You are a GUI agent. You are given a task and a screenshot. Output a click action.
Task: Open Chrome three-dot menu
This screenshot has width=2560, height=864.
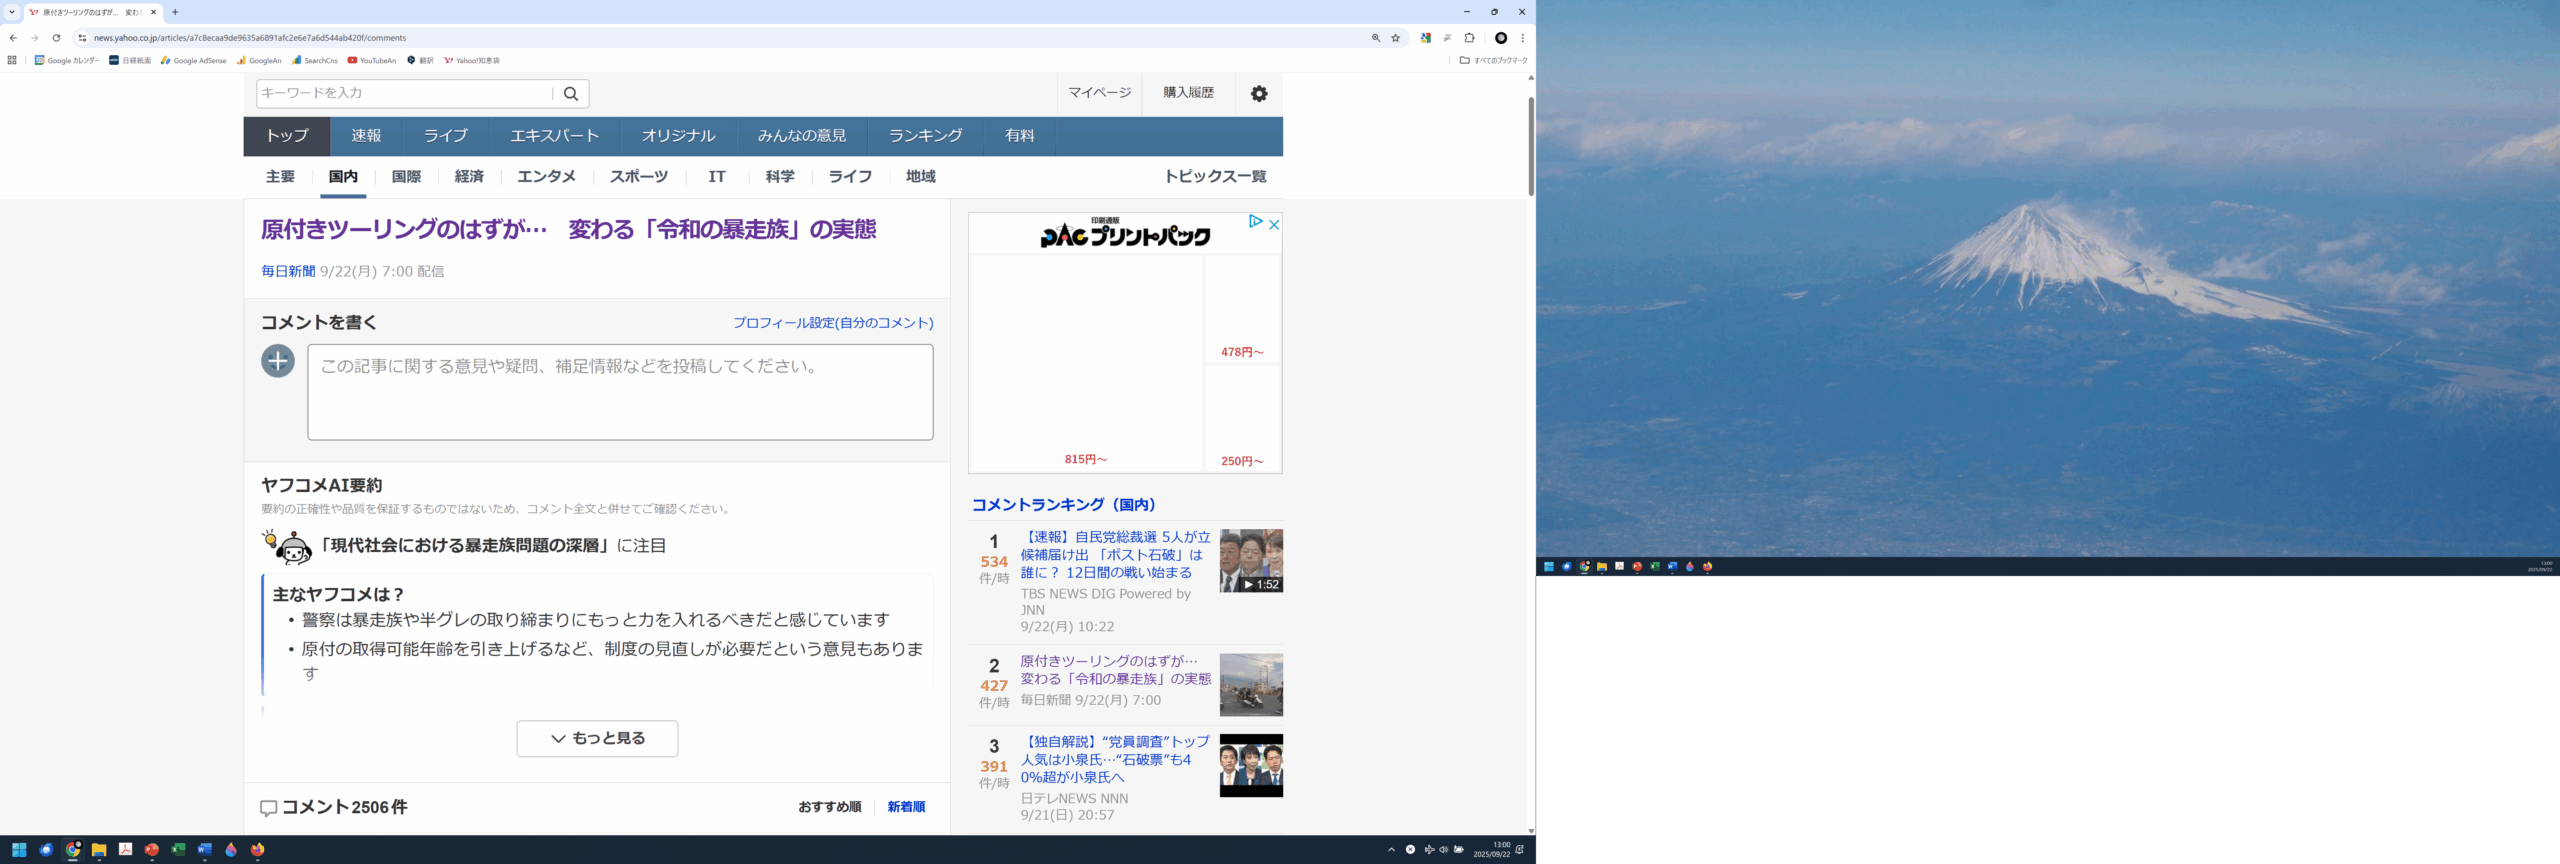coord(1523,38)
